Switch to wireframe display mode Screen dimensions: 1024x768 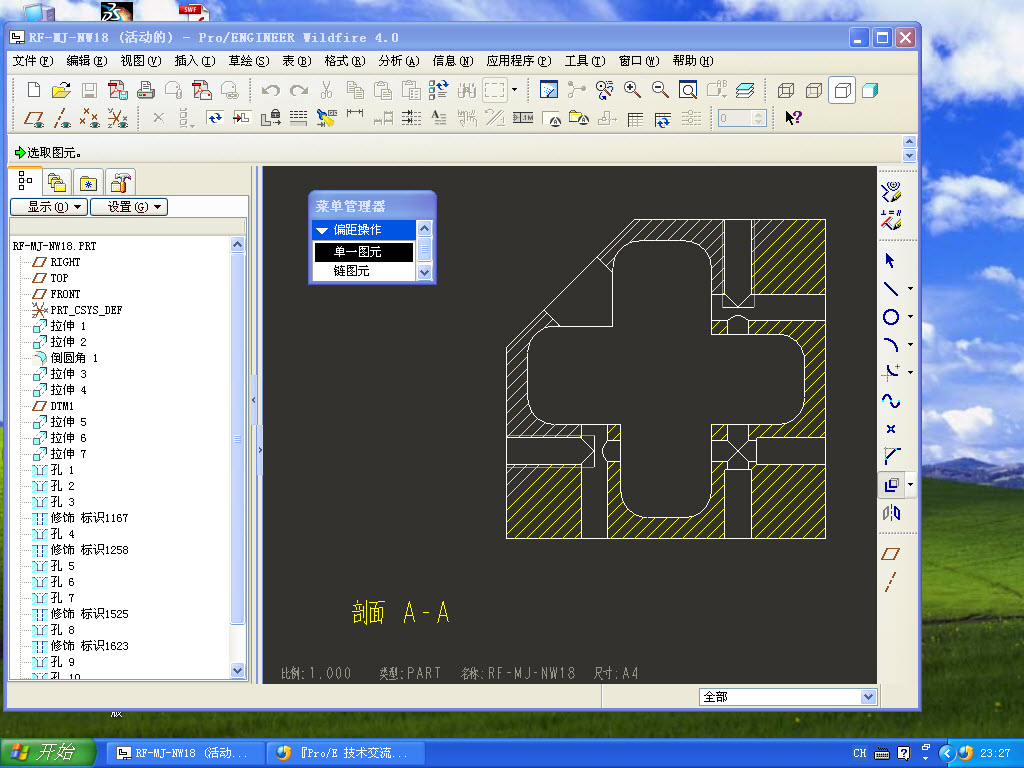coord(786,90)
